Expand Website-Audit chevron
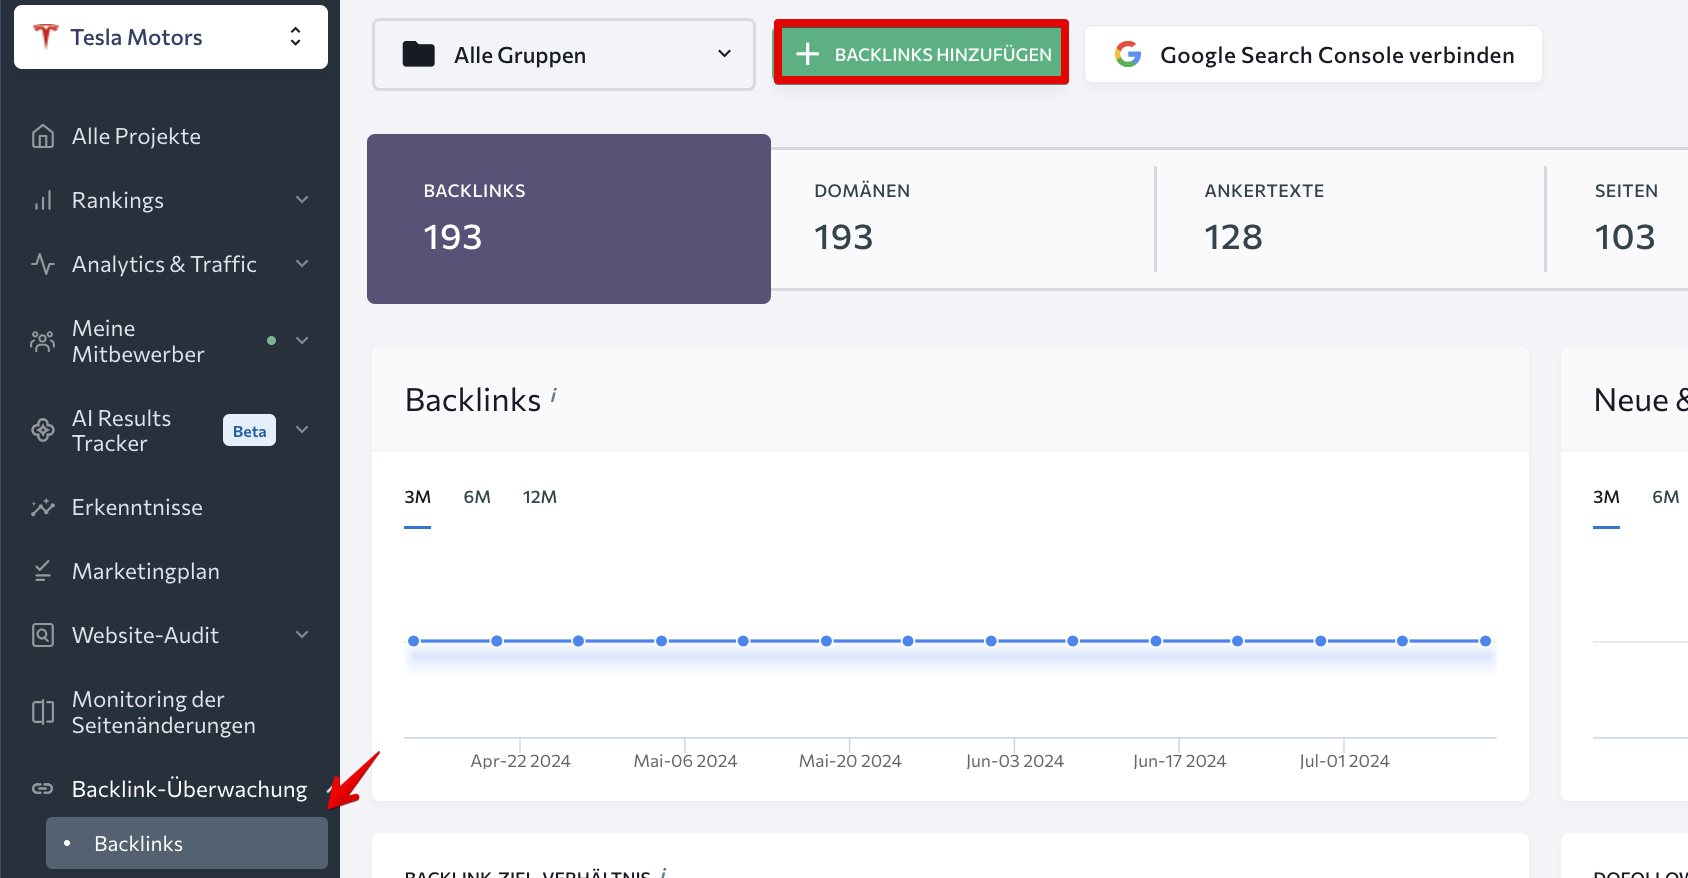The height and width of the screenshot is (878, 1688). coord(302,635)
